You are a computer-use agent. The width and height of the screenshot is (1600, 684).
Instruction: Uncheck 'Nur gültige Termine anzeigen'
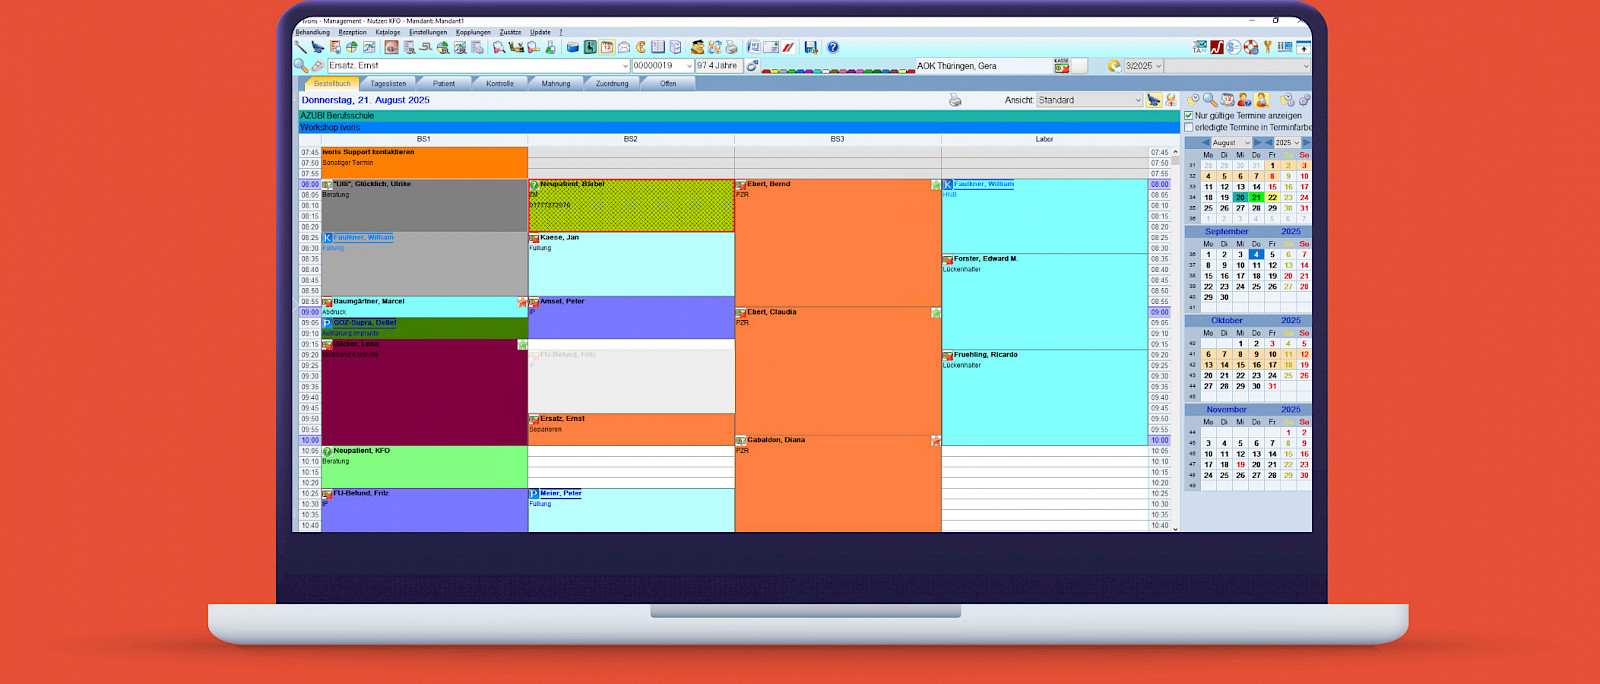click(x=1189, y=115)
